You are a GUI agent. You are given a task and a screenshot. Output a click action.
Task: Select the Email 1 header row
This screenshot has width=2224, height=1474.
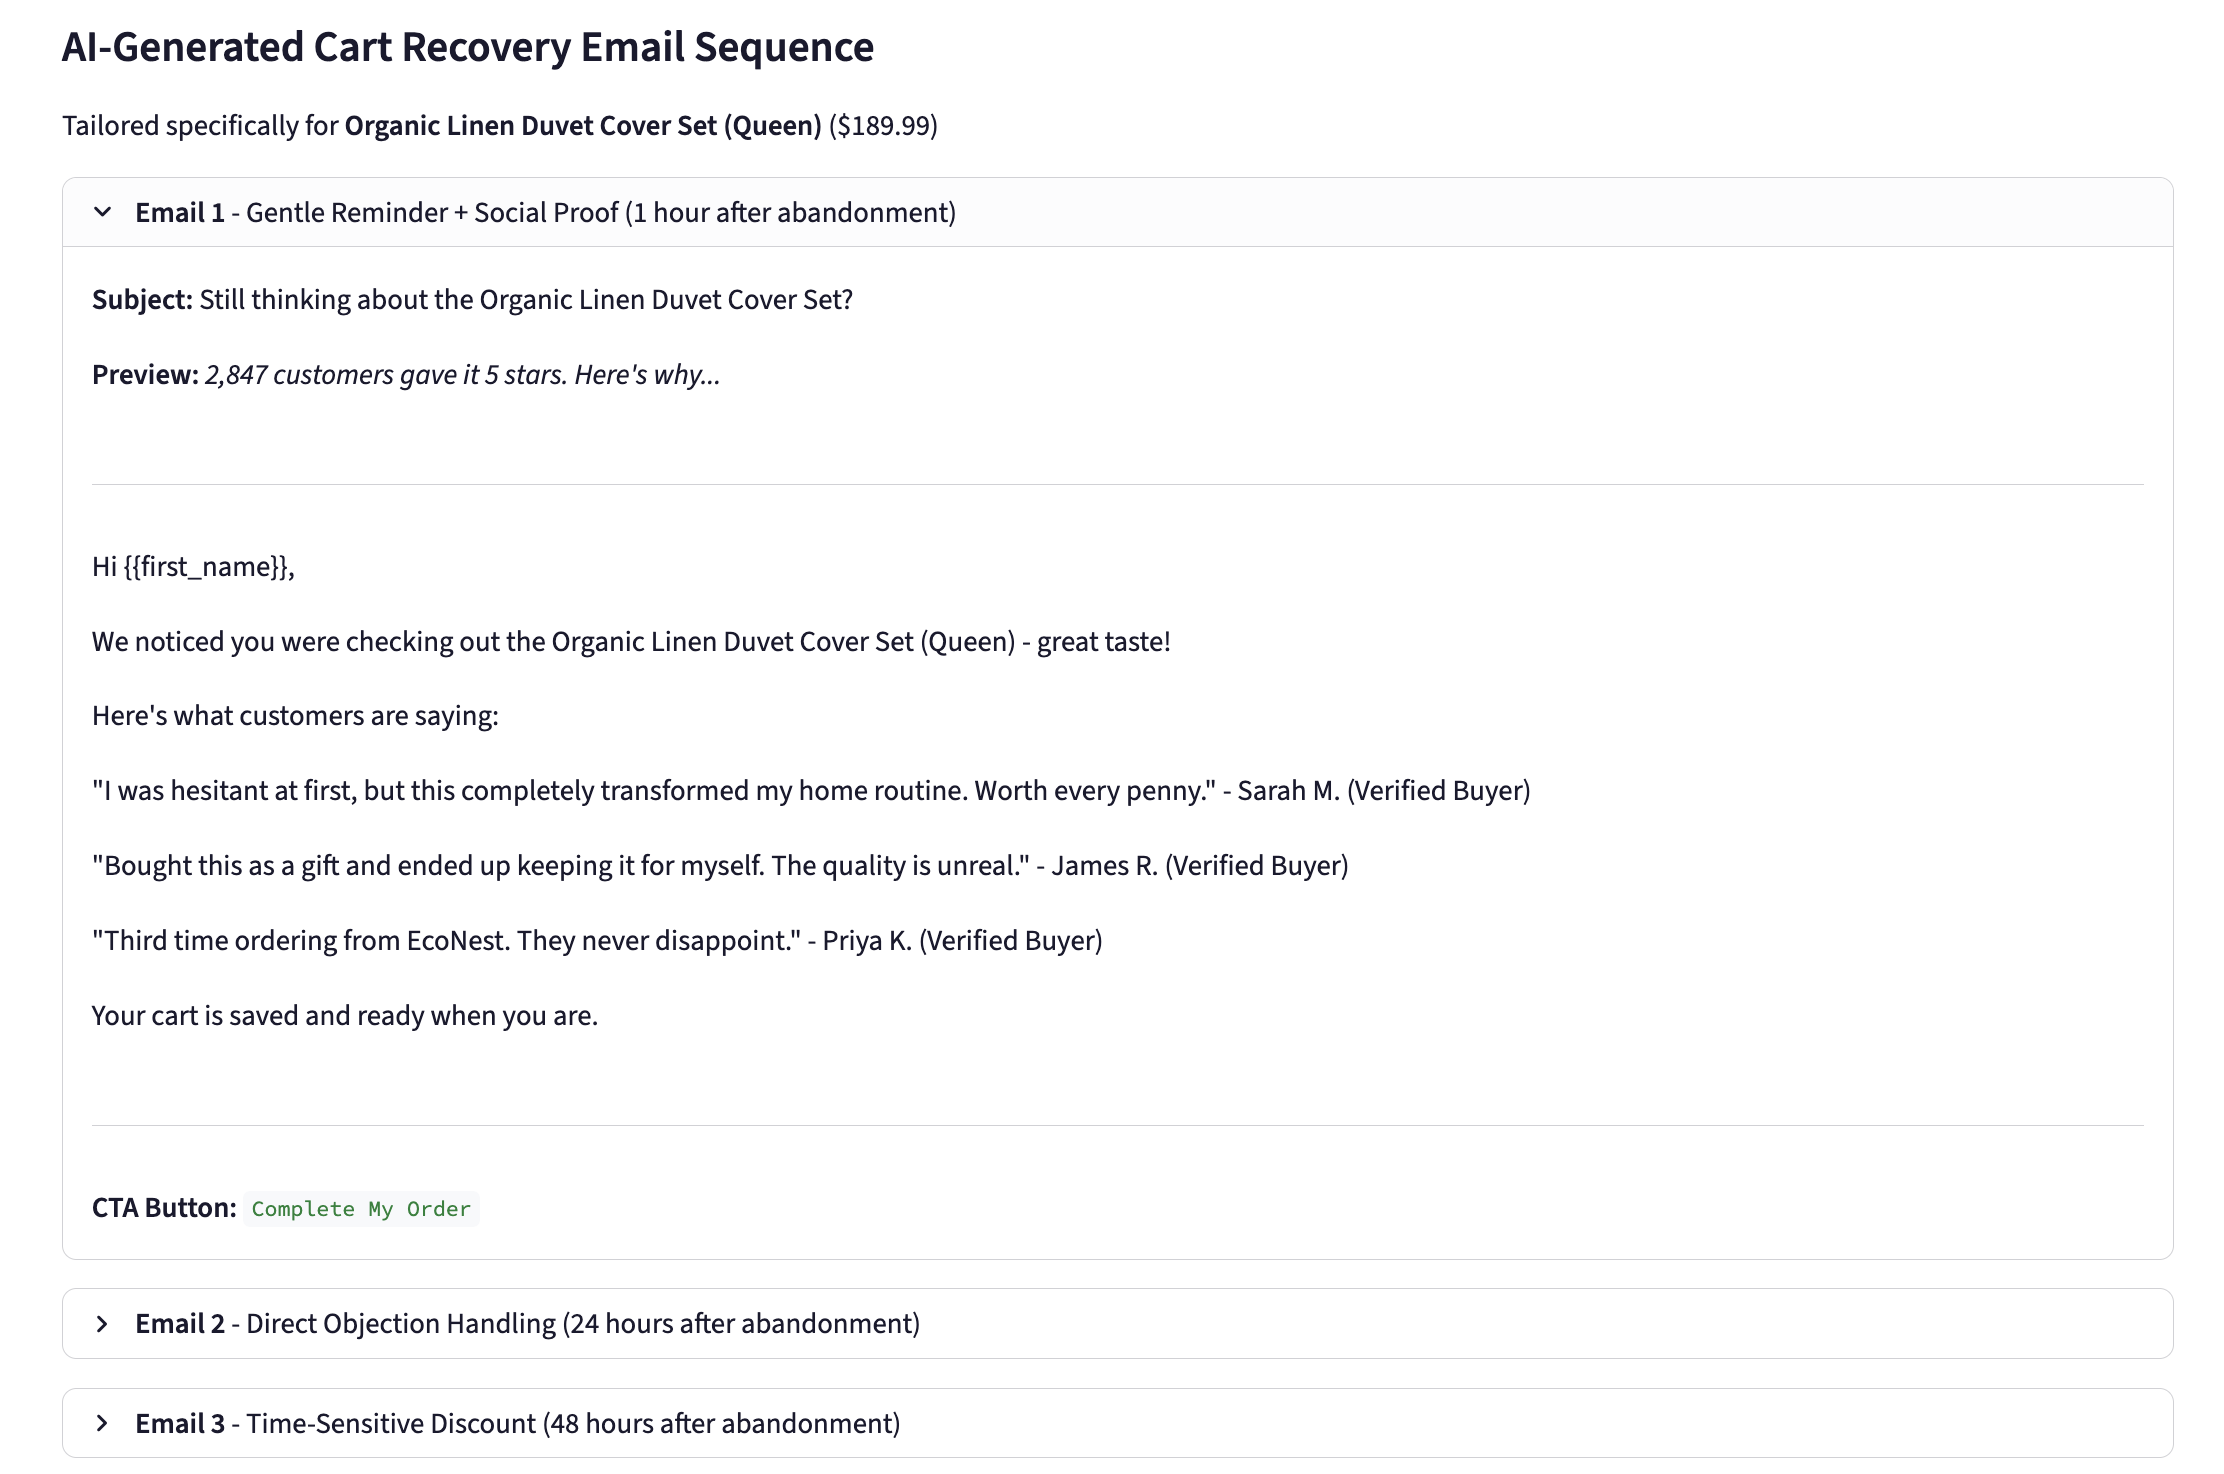tap(545, 212)
